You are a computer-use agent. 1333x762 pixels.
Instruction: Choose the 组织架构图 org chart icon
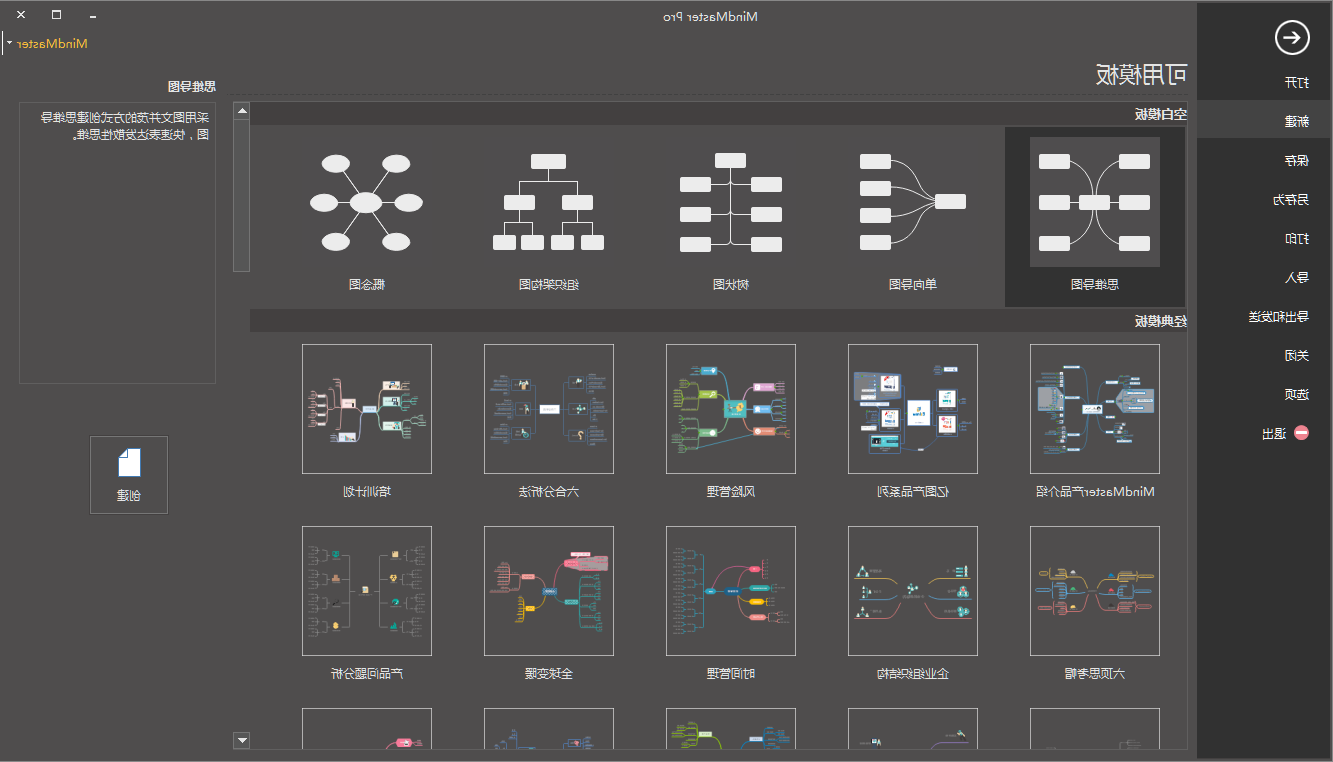pyautogui.click(x=548, y=202)
